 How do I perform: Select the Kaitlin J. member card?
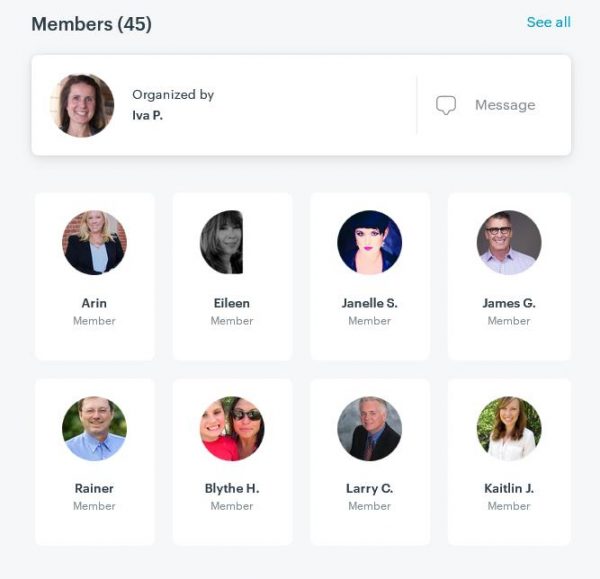point(509,462)
